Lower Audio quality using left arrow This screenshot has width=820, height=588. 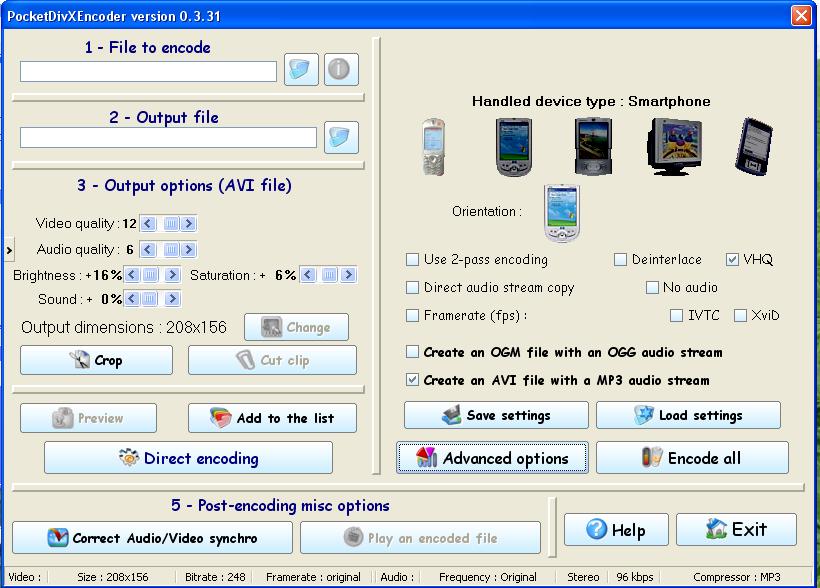(148, 250)
